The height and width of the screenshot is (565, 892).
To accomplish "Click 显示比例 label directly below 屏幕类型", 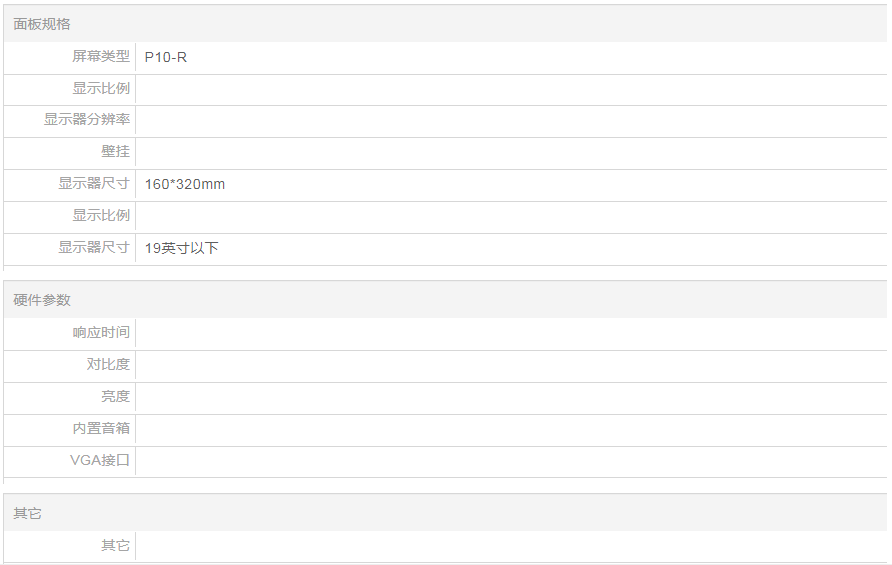I will click(101, 89).
